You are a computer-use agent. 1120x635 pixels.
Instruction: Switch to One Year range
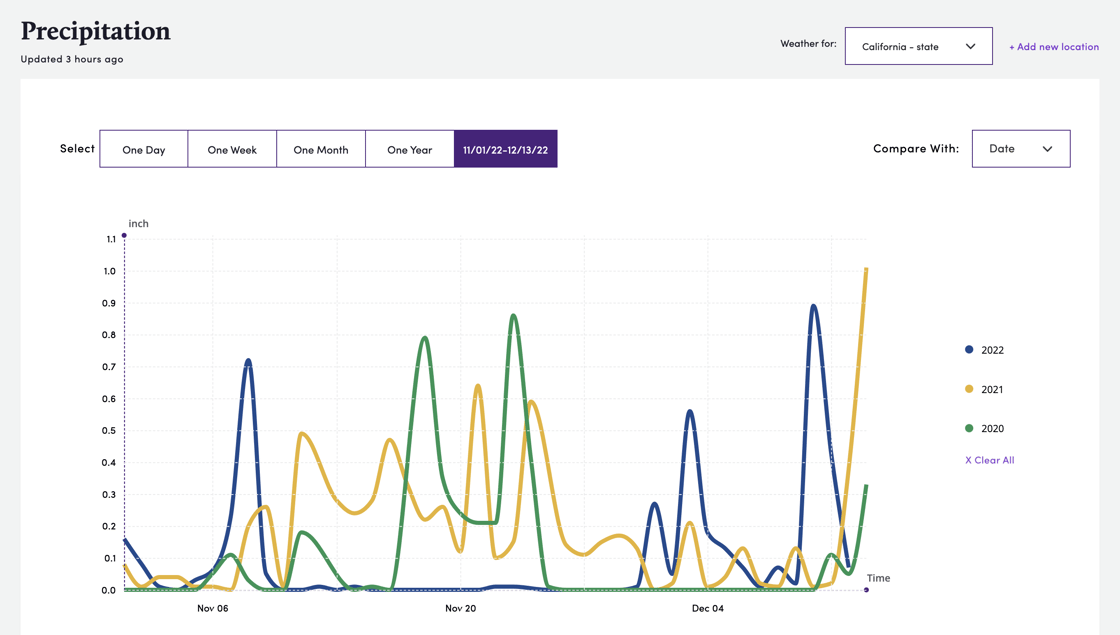(410, 149)
